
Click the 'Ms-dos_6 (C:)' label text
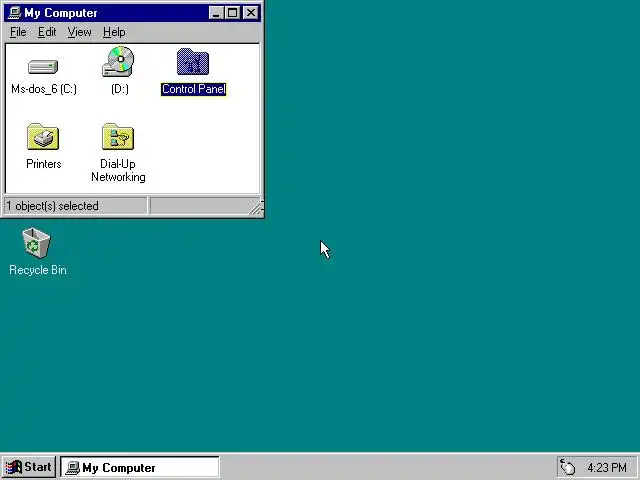click(44, 89)
